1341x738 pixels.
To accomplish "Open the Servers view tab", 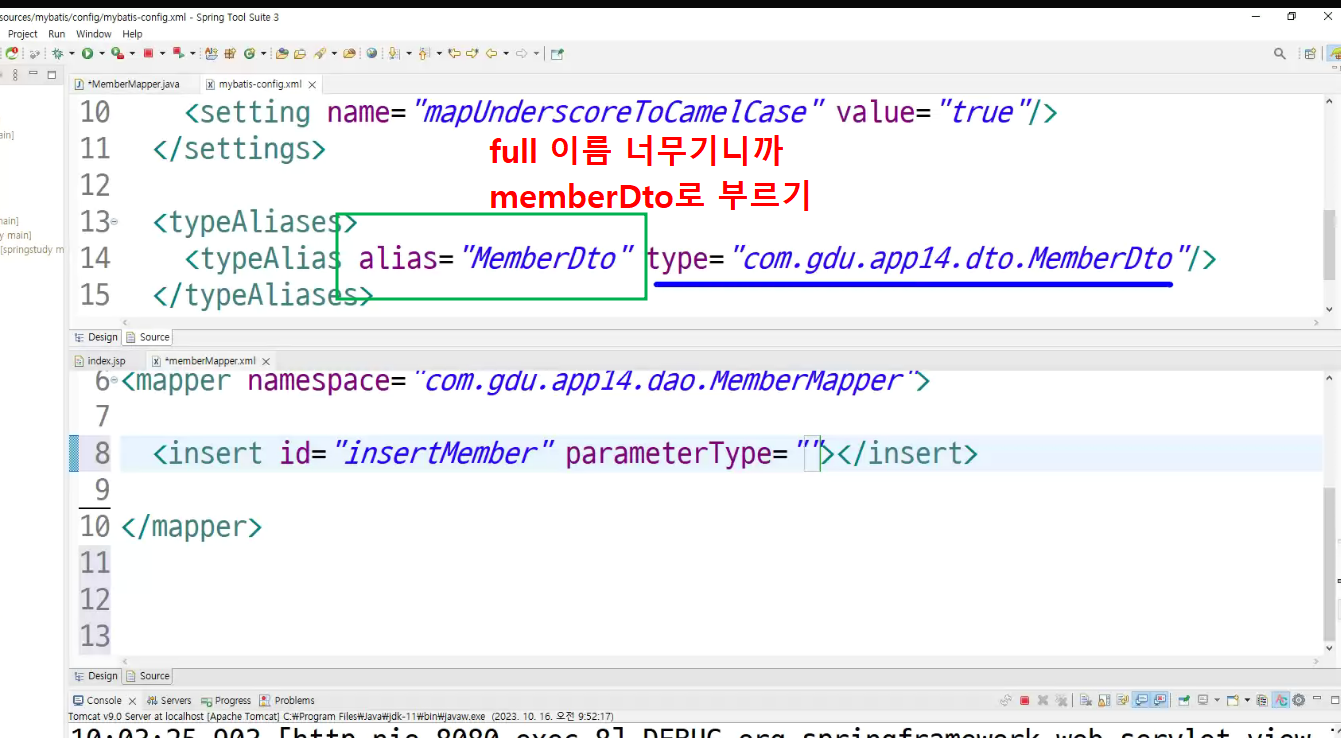I will tap(169, 700).
